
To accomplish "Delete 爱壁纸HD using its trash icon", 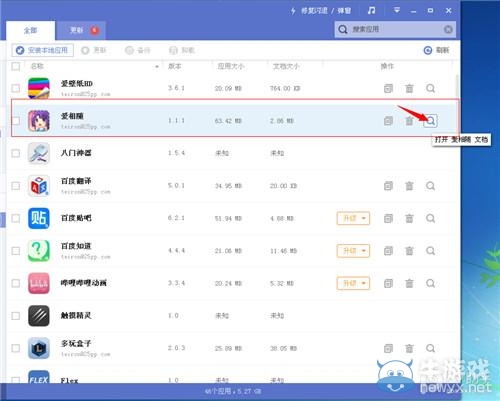I will [409, 88].
